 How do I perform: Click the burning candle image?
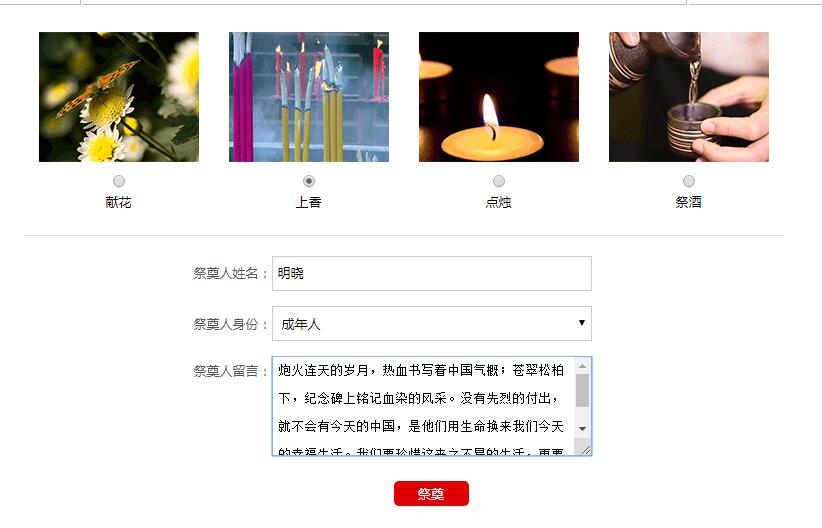click(x=499, y=97)
